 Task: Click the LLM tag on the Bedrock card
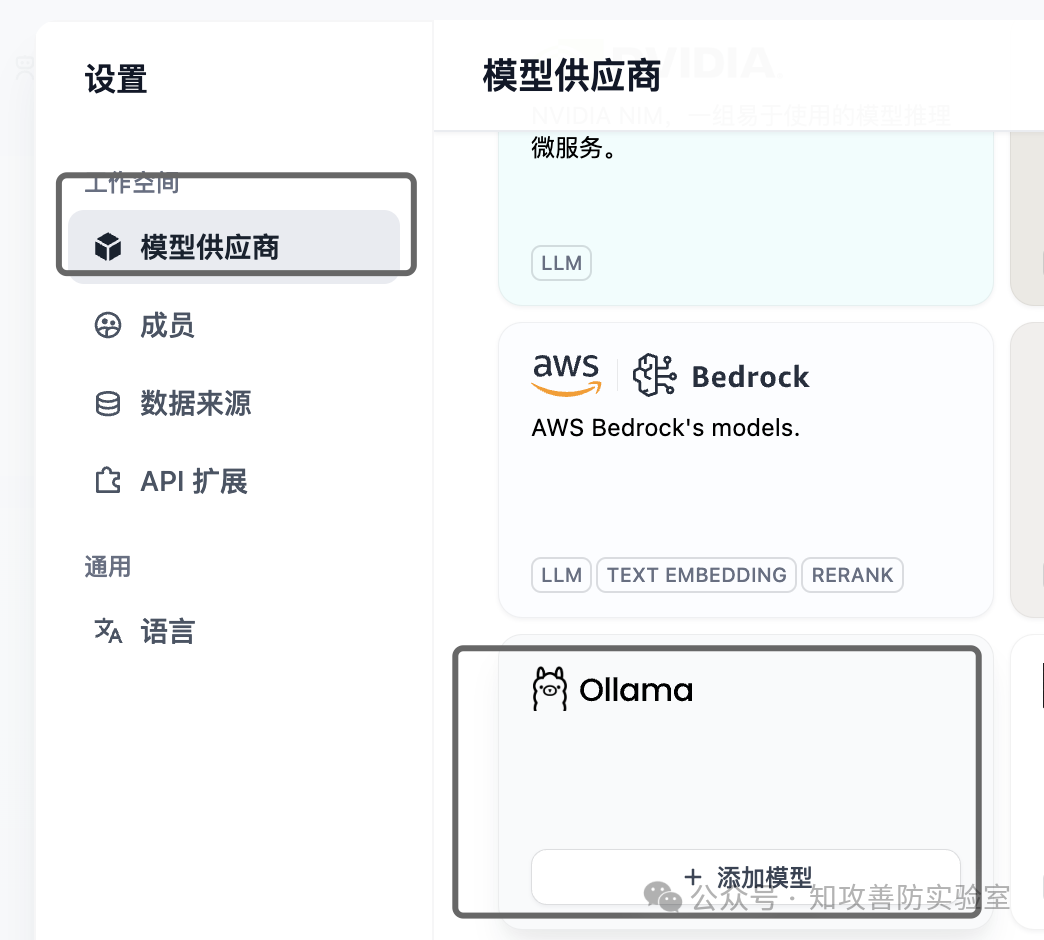pyautogui.click(x=561, y=575)
